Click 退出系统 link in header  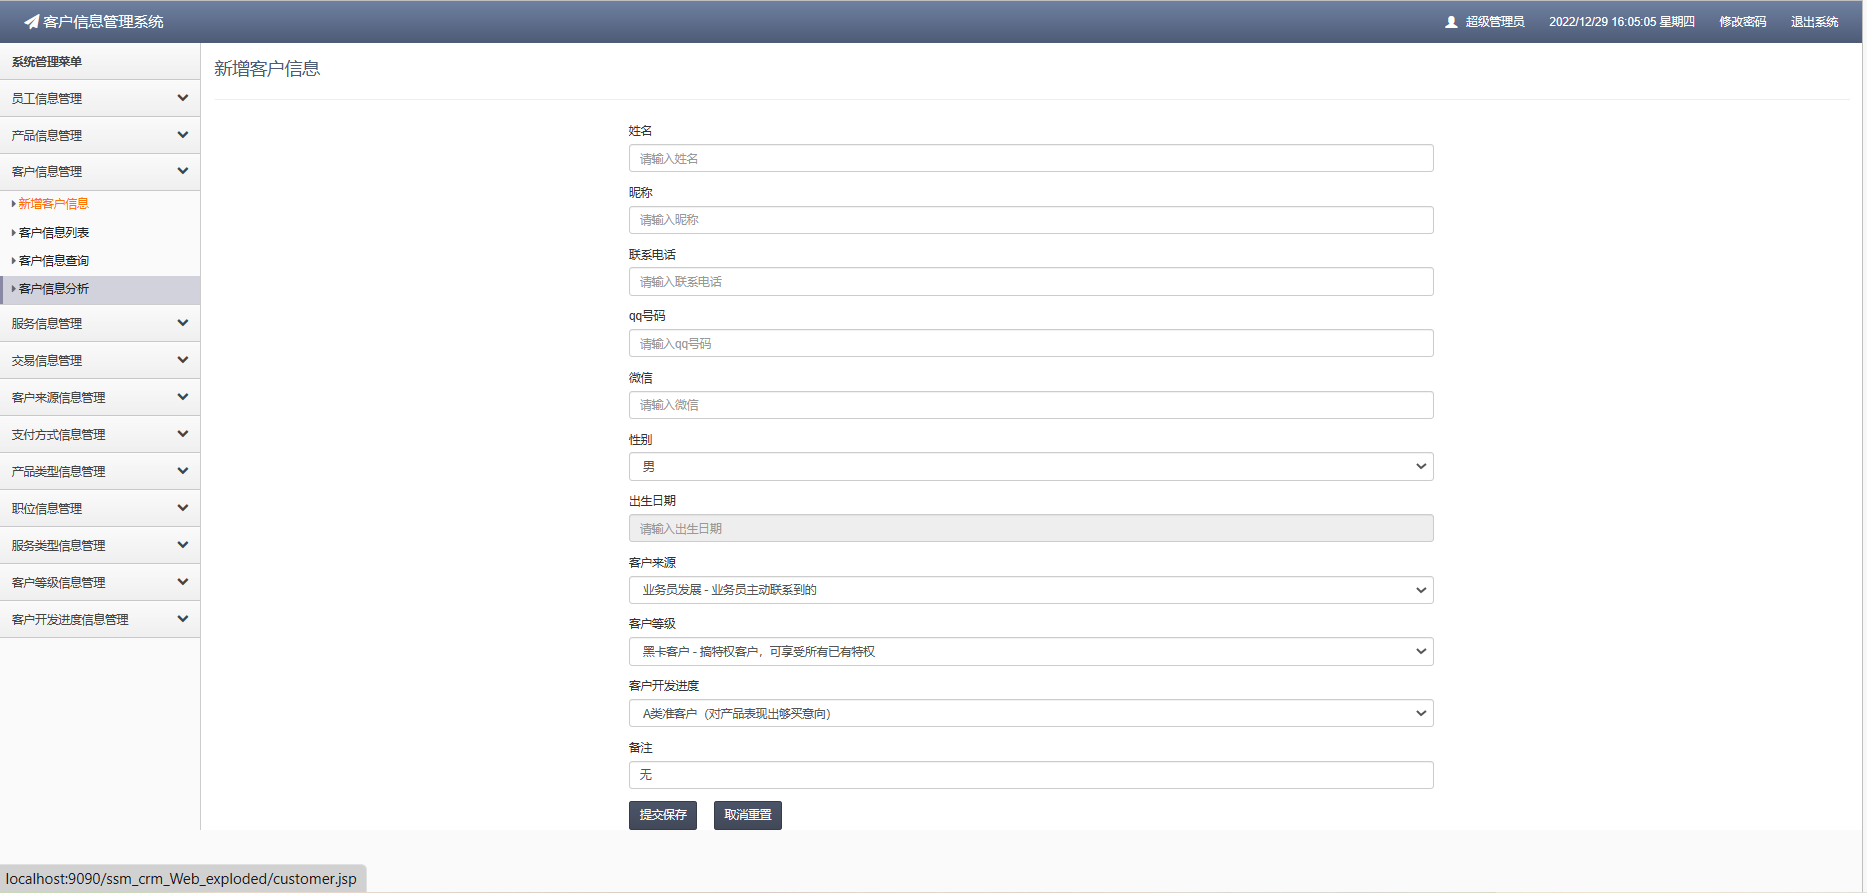point(1814,22)
